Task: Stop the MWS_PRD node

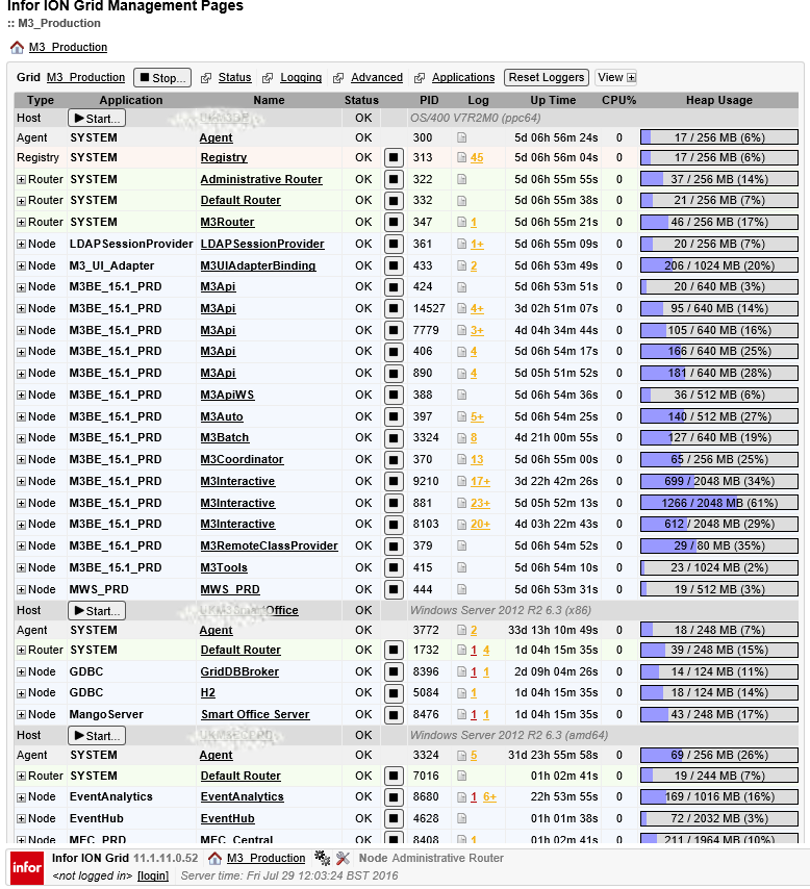Action: [393, 590]
